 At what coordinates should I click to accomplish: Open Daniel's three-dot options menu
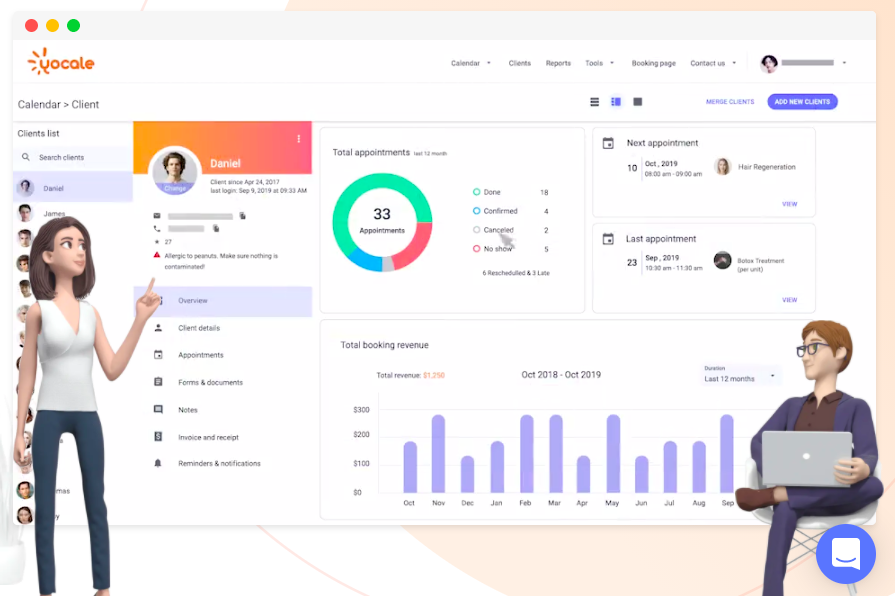click(299, 139)
